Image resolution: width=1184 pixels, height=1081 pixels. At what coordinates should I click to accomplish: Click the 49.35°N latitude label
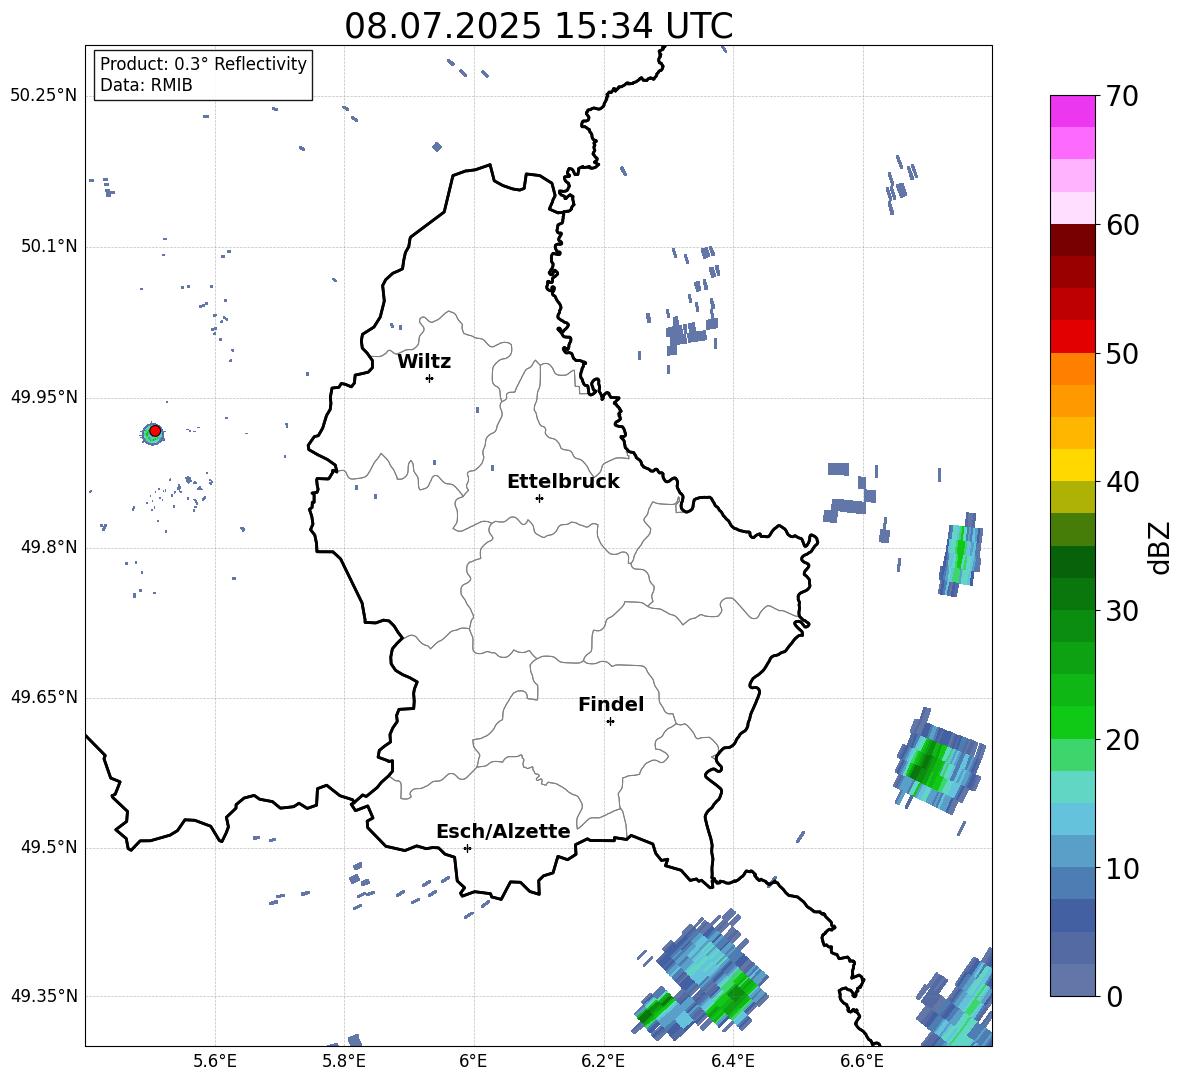[x=44, y=996]
